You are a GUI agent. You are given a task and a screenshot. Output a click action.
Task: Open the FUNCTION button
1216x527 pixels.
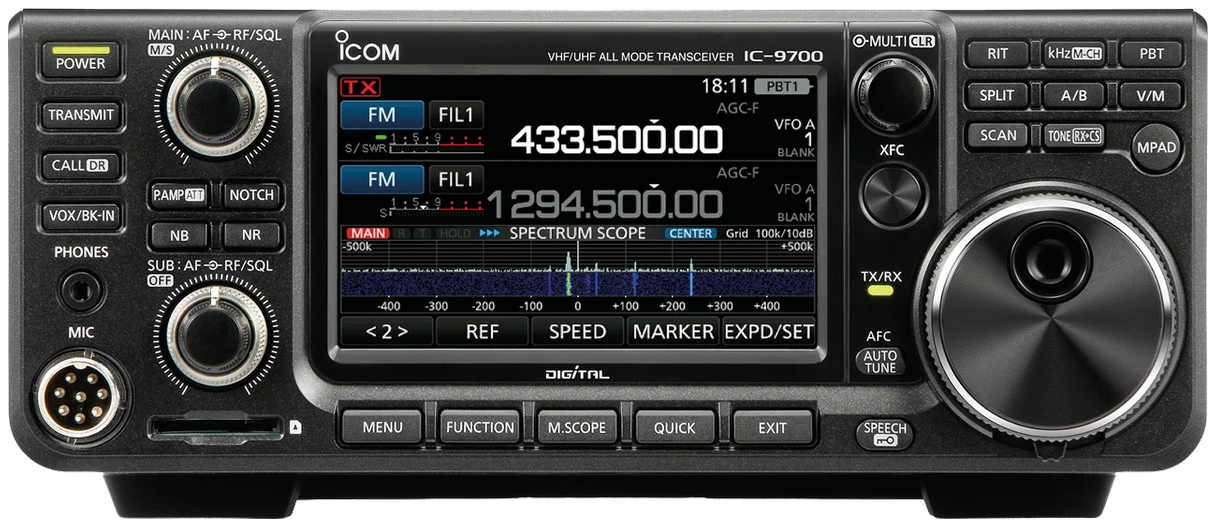click(x=480, y=428)
